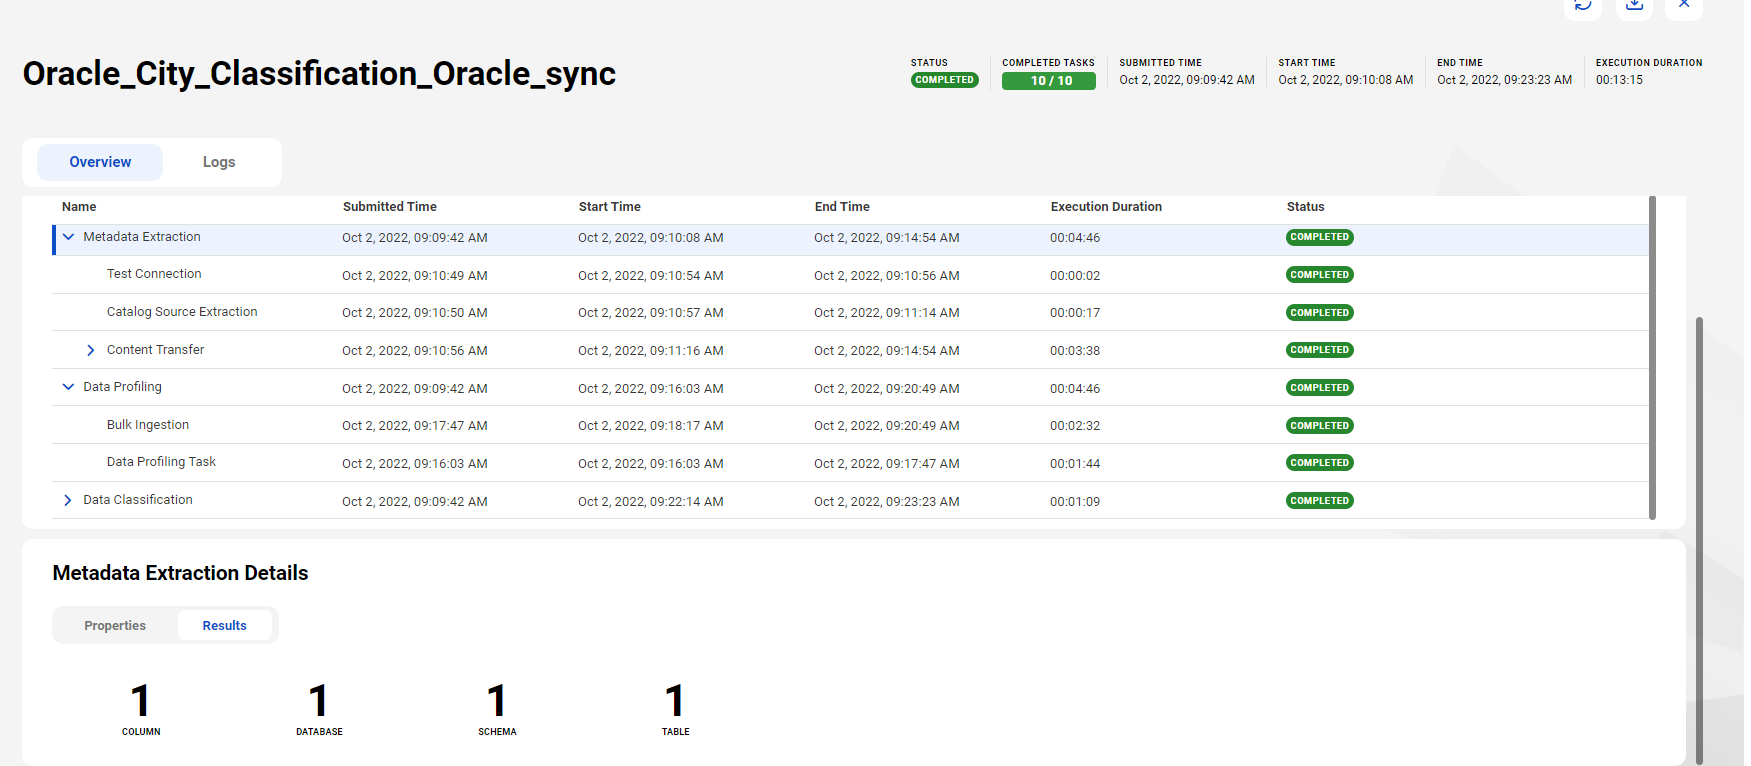The image size is (1751, 766).
Task: Click the TABLE count result
Action: (675, 709)
